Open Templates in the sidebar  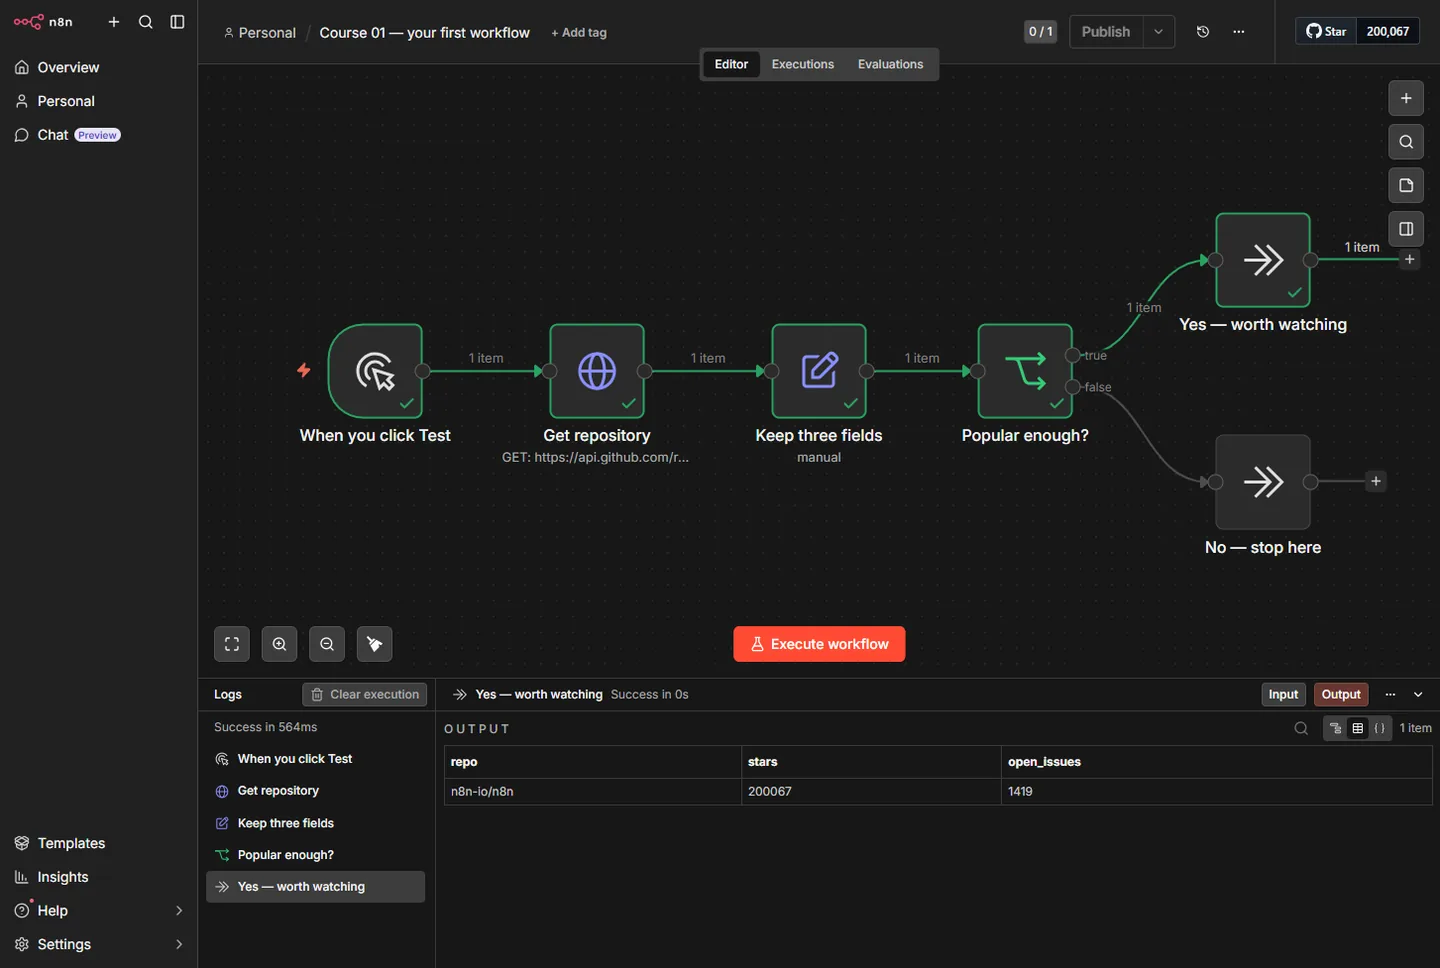[99, 843]
